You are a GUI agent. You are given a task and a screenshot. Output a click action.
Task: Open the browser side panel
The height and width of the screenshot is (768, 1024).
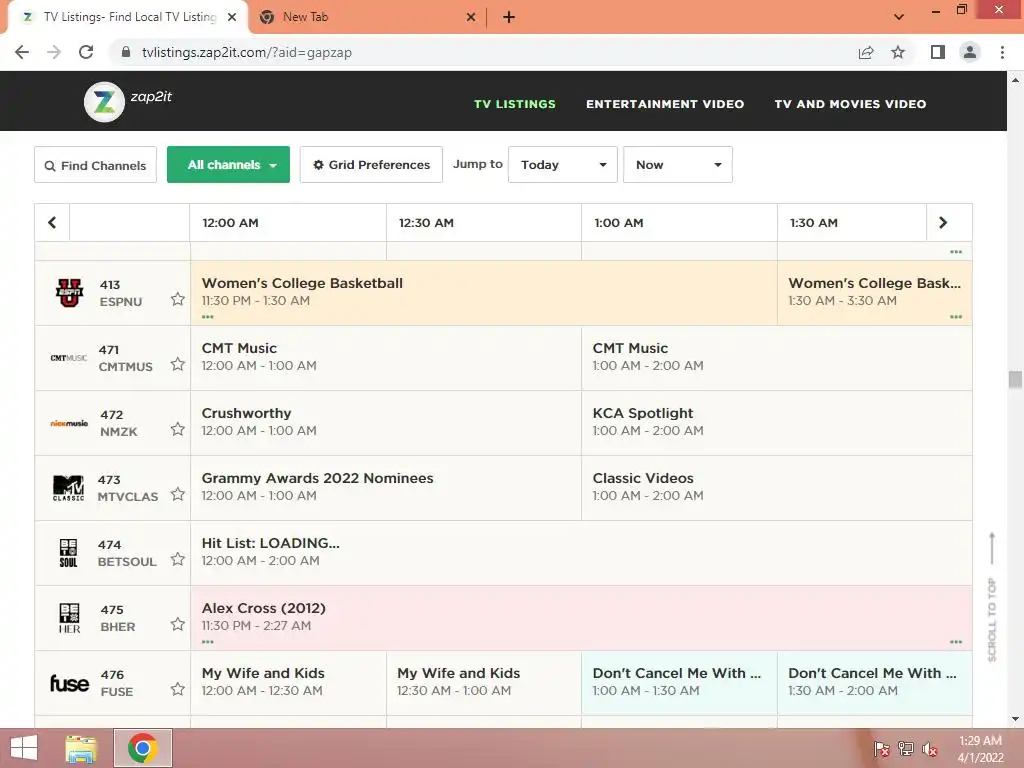pos(937,52)
